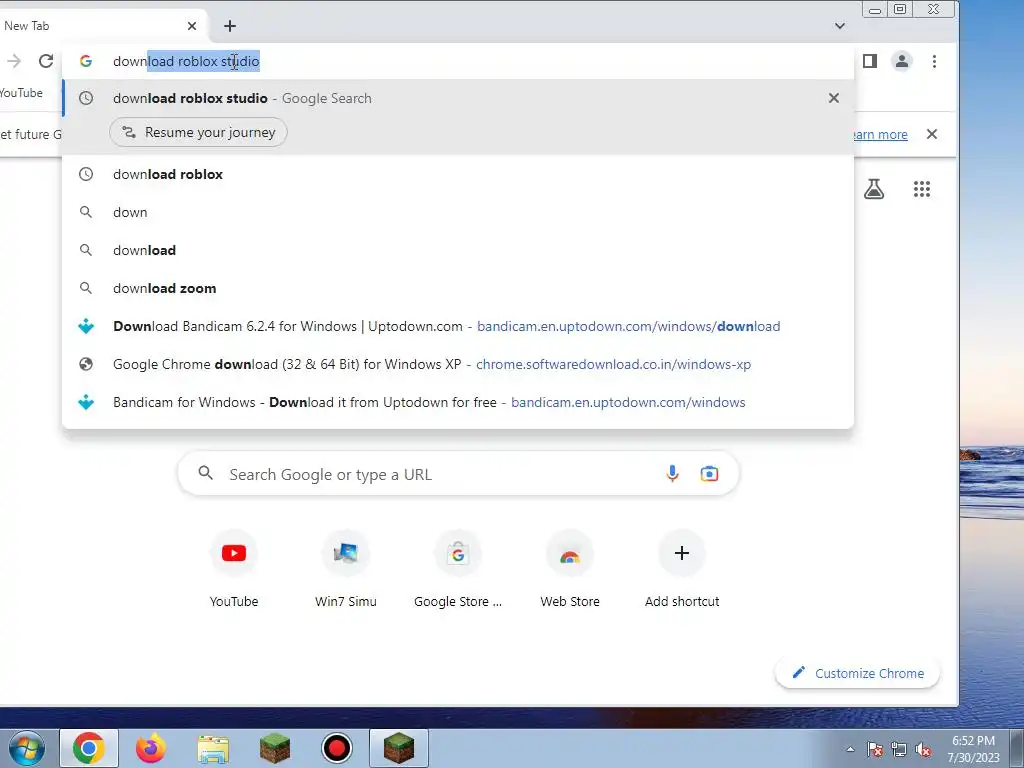Click Resume your journey chip
This screenshot has height=768, width=1024.
[x=199, y=133]
